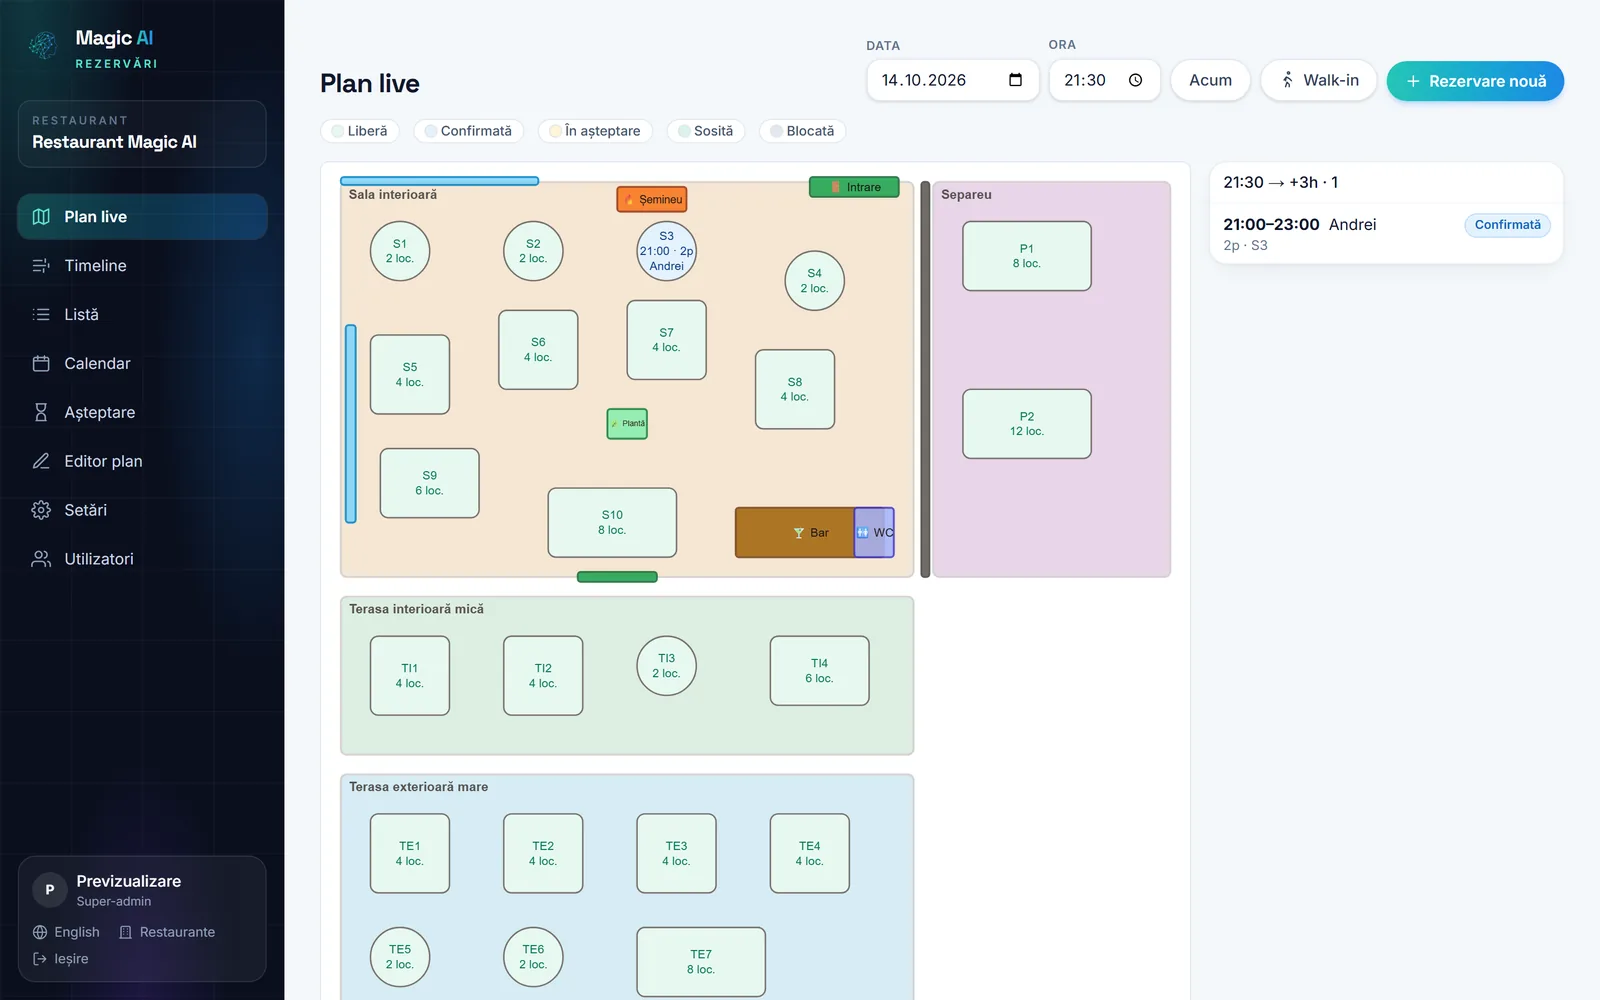The height and width of the screenshot is (1000, 1600).
Task: Toggle the Blocată status filter
Action: point(803,131)
